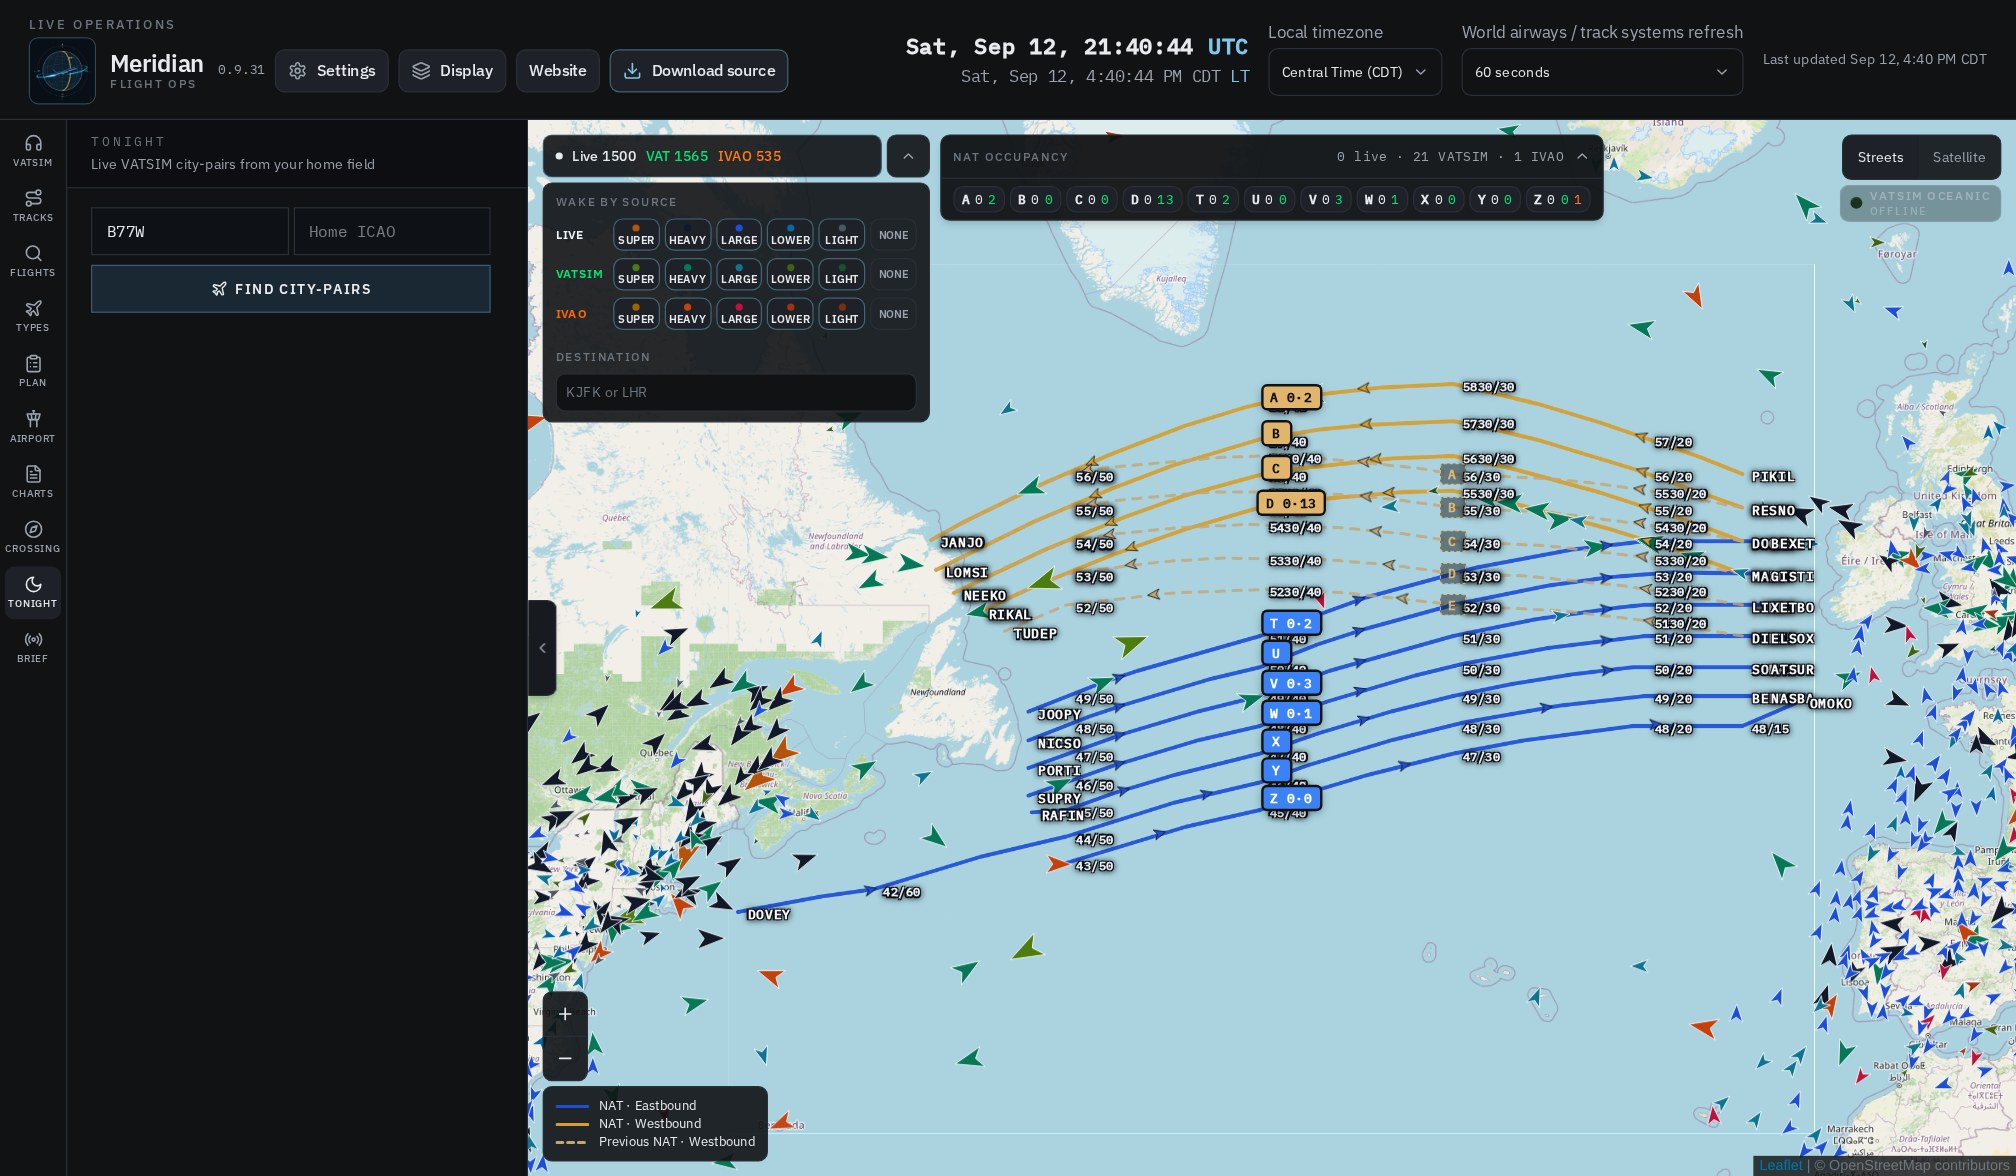Toggle IVAO Large wake filter
This screenshot has width=2016, height=1176.
click(x=739, y=314)
